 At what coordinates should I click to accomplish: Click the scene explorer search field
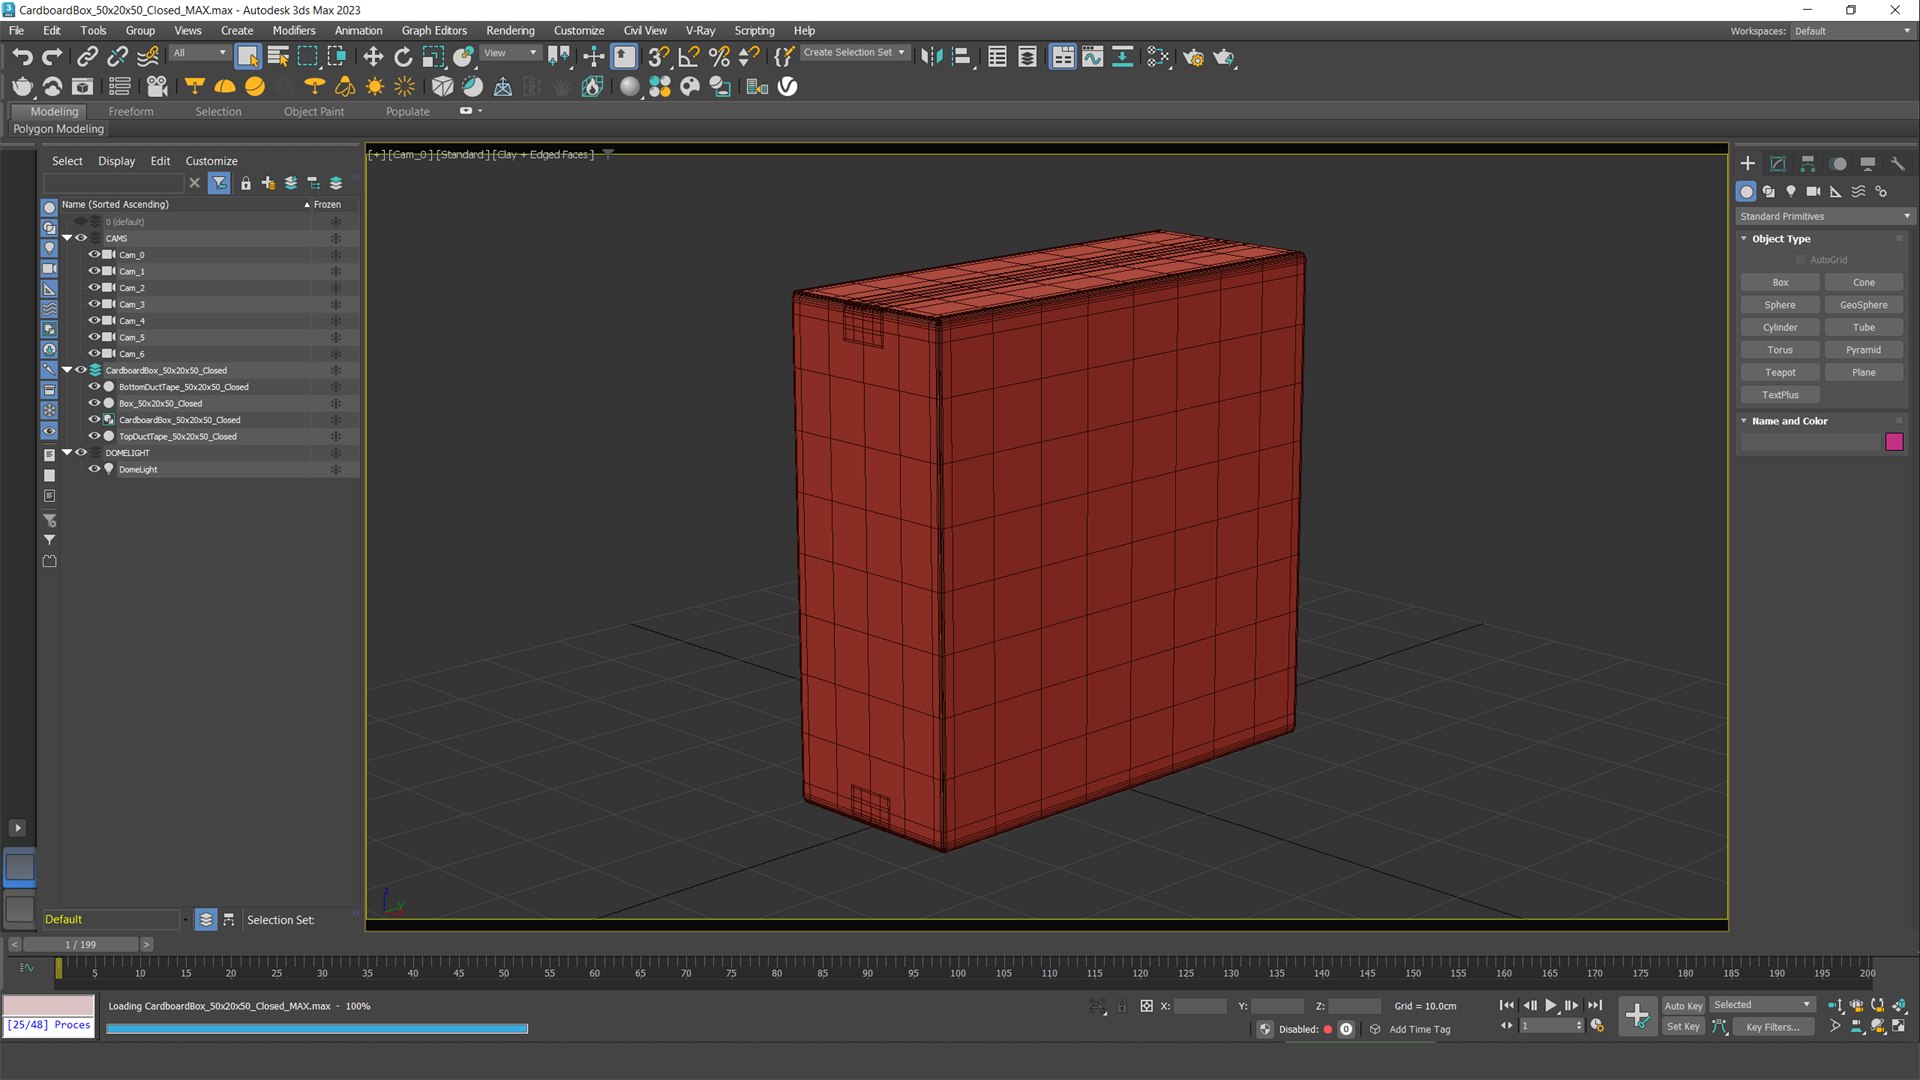pyautogui.click(x=113, y=183)
